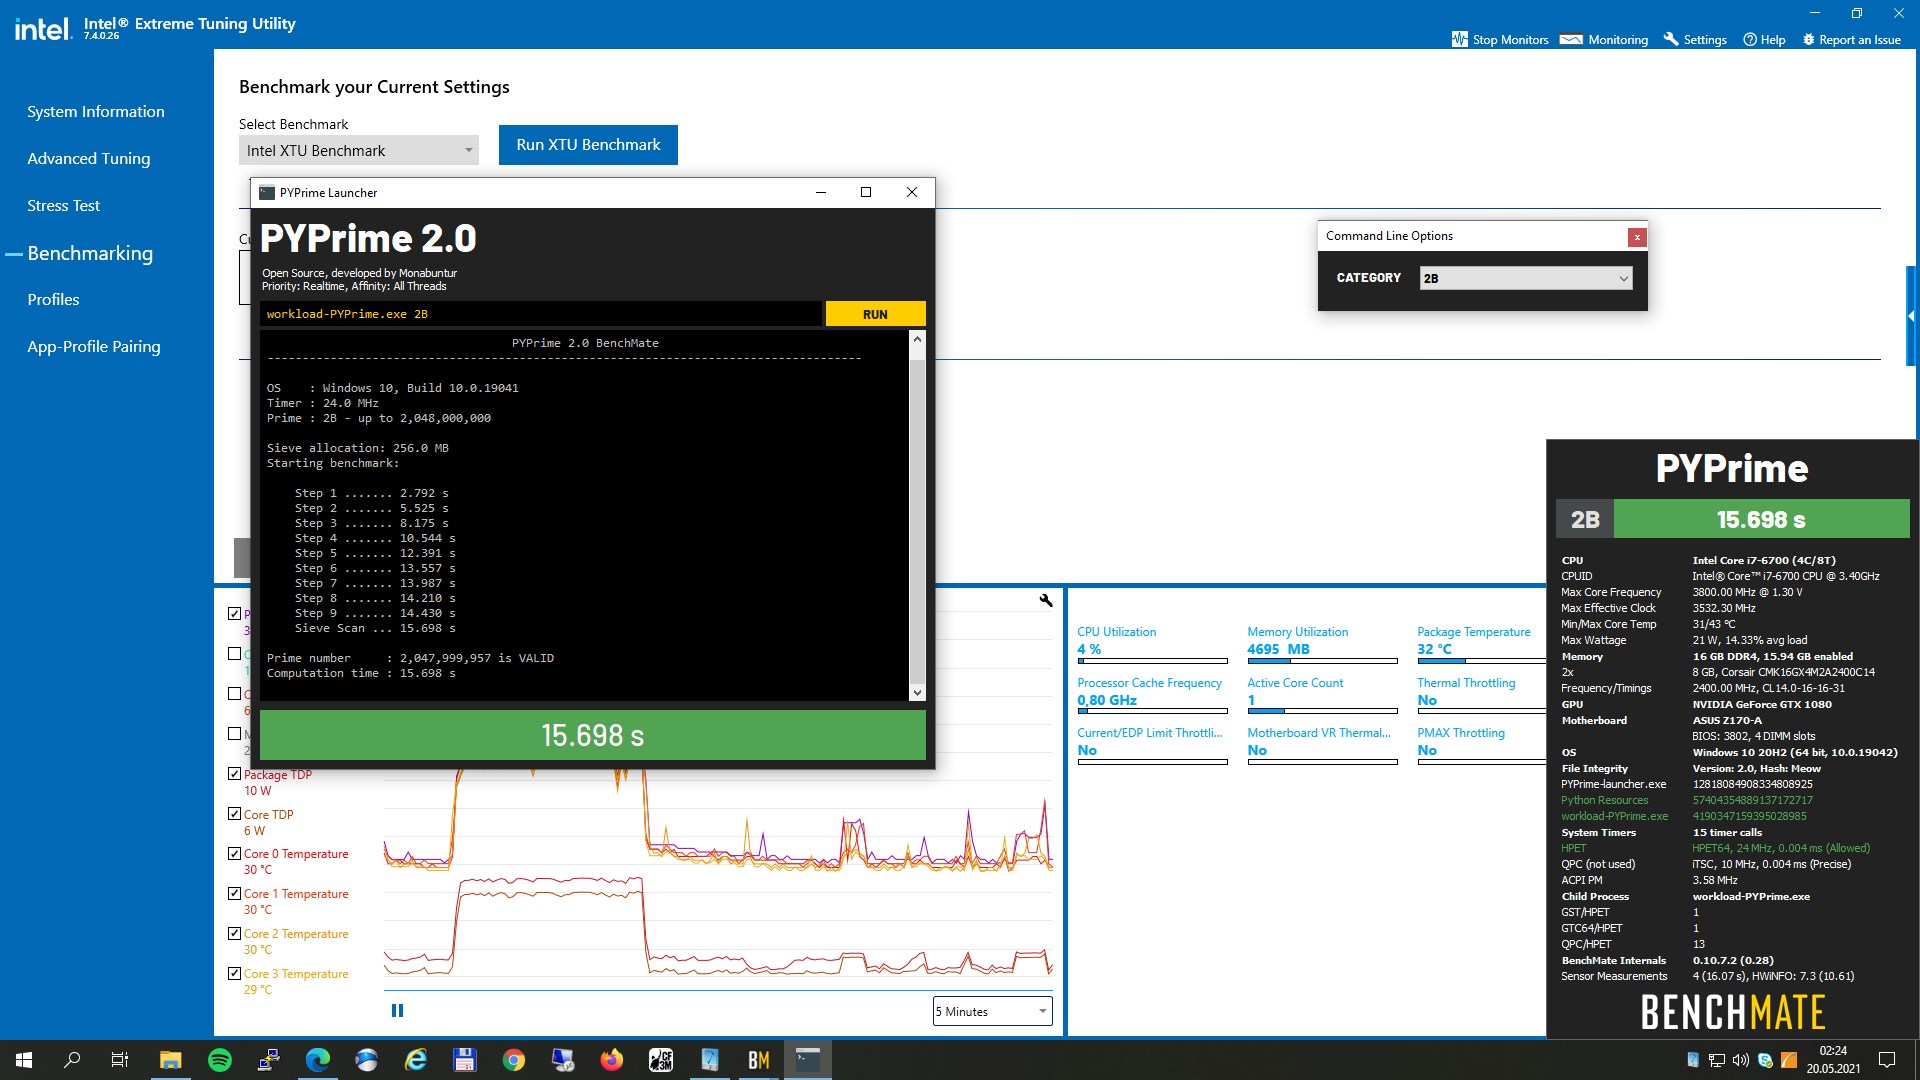Open Windows Start menu

click(x=24, y=1060)
